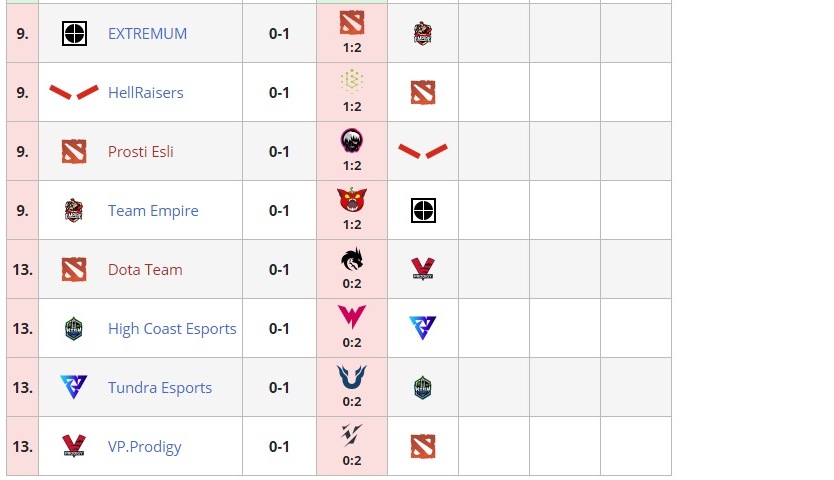This screenshot has width=834, height=480.
Task: Click the HellRaisers logo beside its team name
Action: [x=74, y=93]
